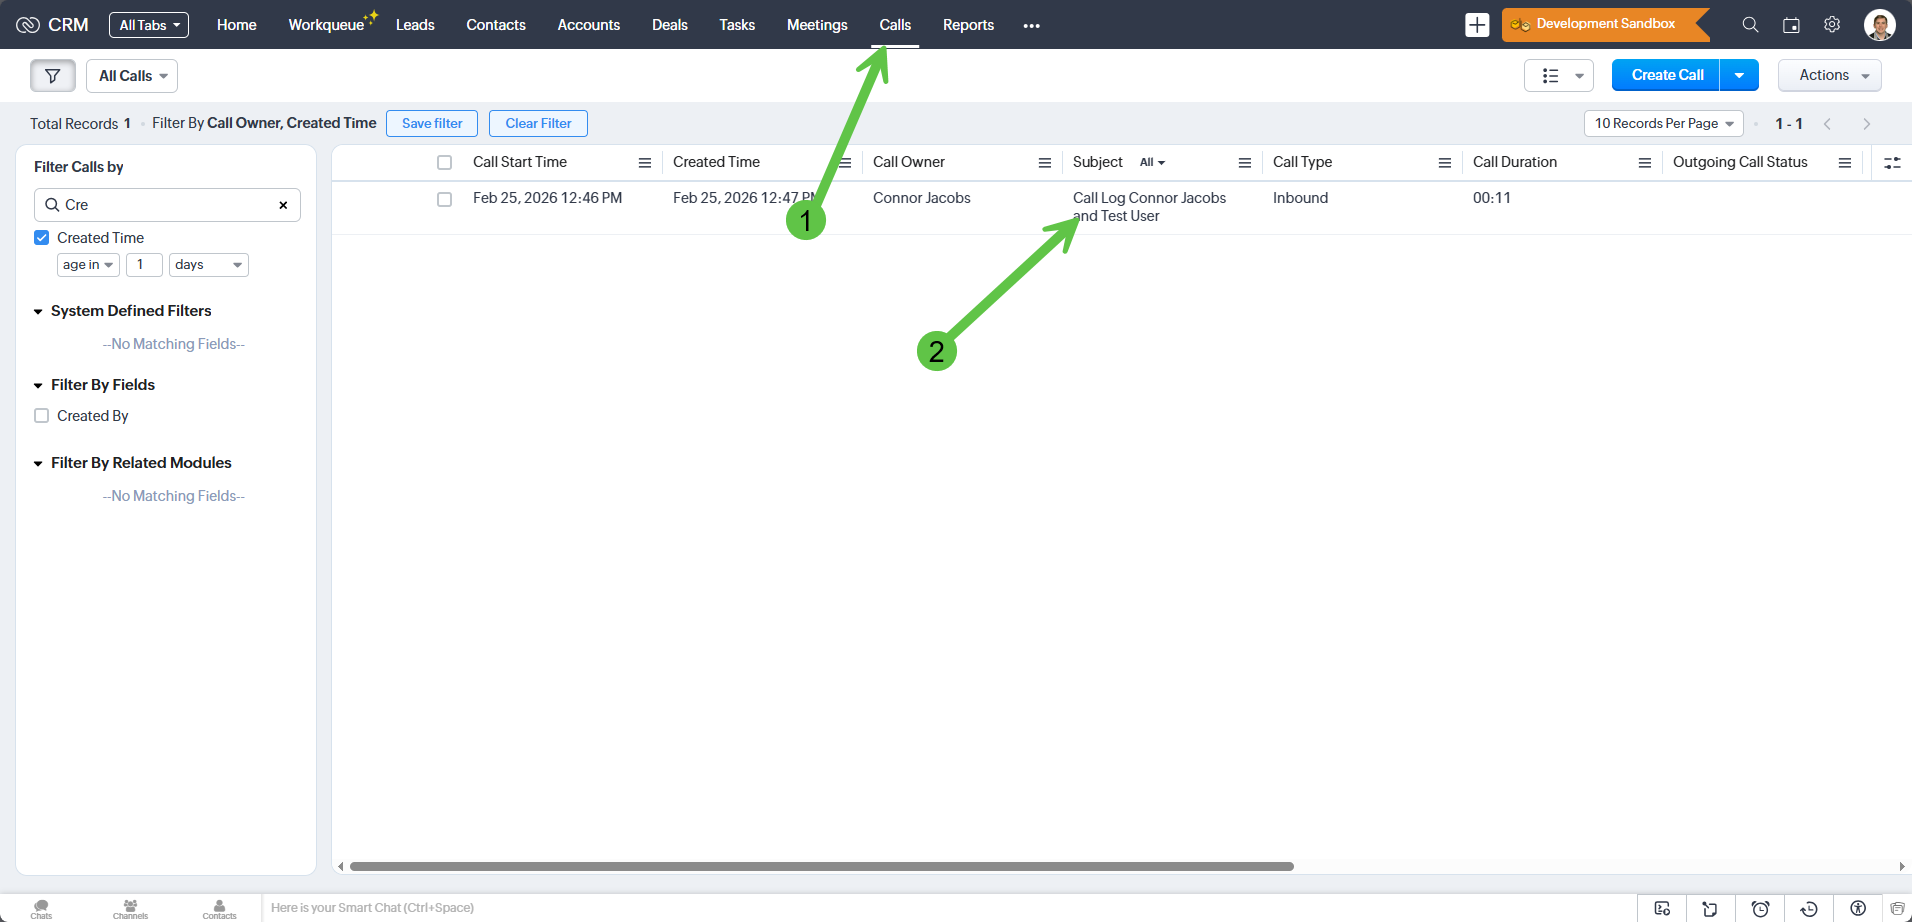Click the filter funnel icon
Viewport: 1912px width, 922px height.
[x=53, y=76]
